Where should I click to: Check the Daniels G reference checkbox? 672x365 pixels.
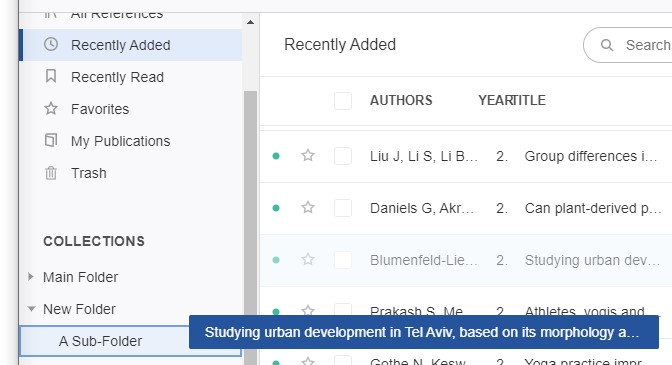click(343, 208)
